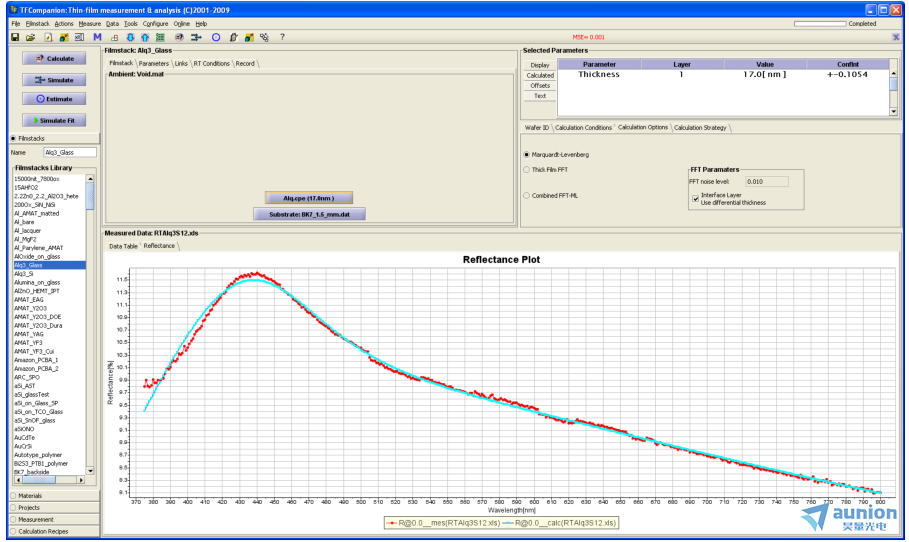The width and height of the screenshot is (909, 542).
Task: Select the Materials radio option
Action: coord(13,496)
